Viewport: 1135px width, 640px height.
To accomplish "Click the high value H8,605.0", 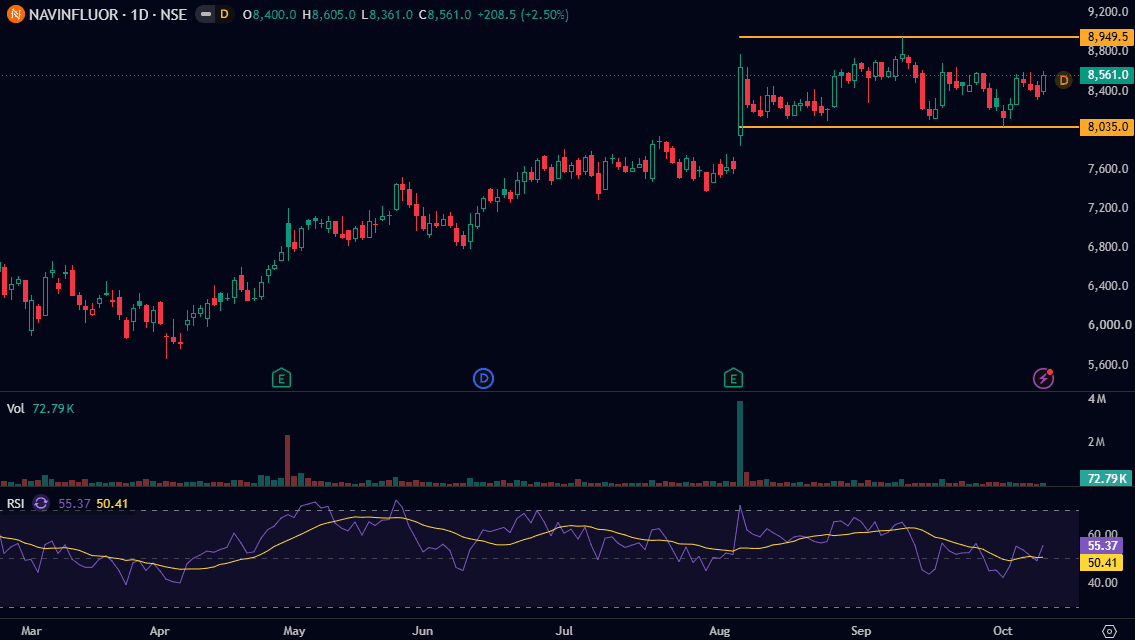I will coord(329,14).
